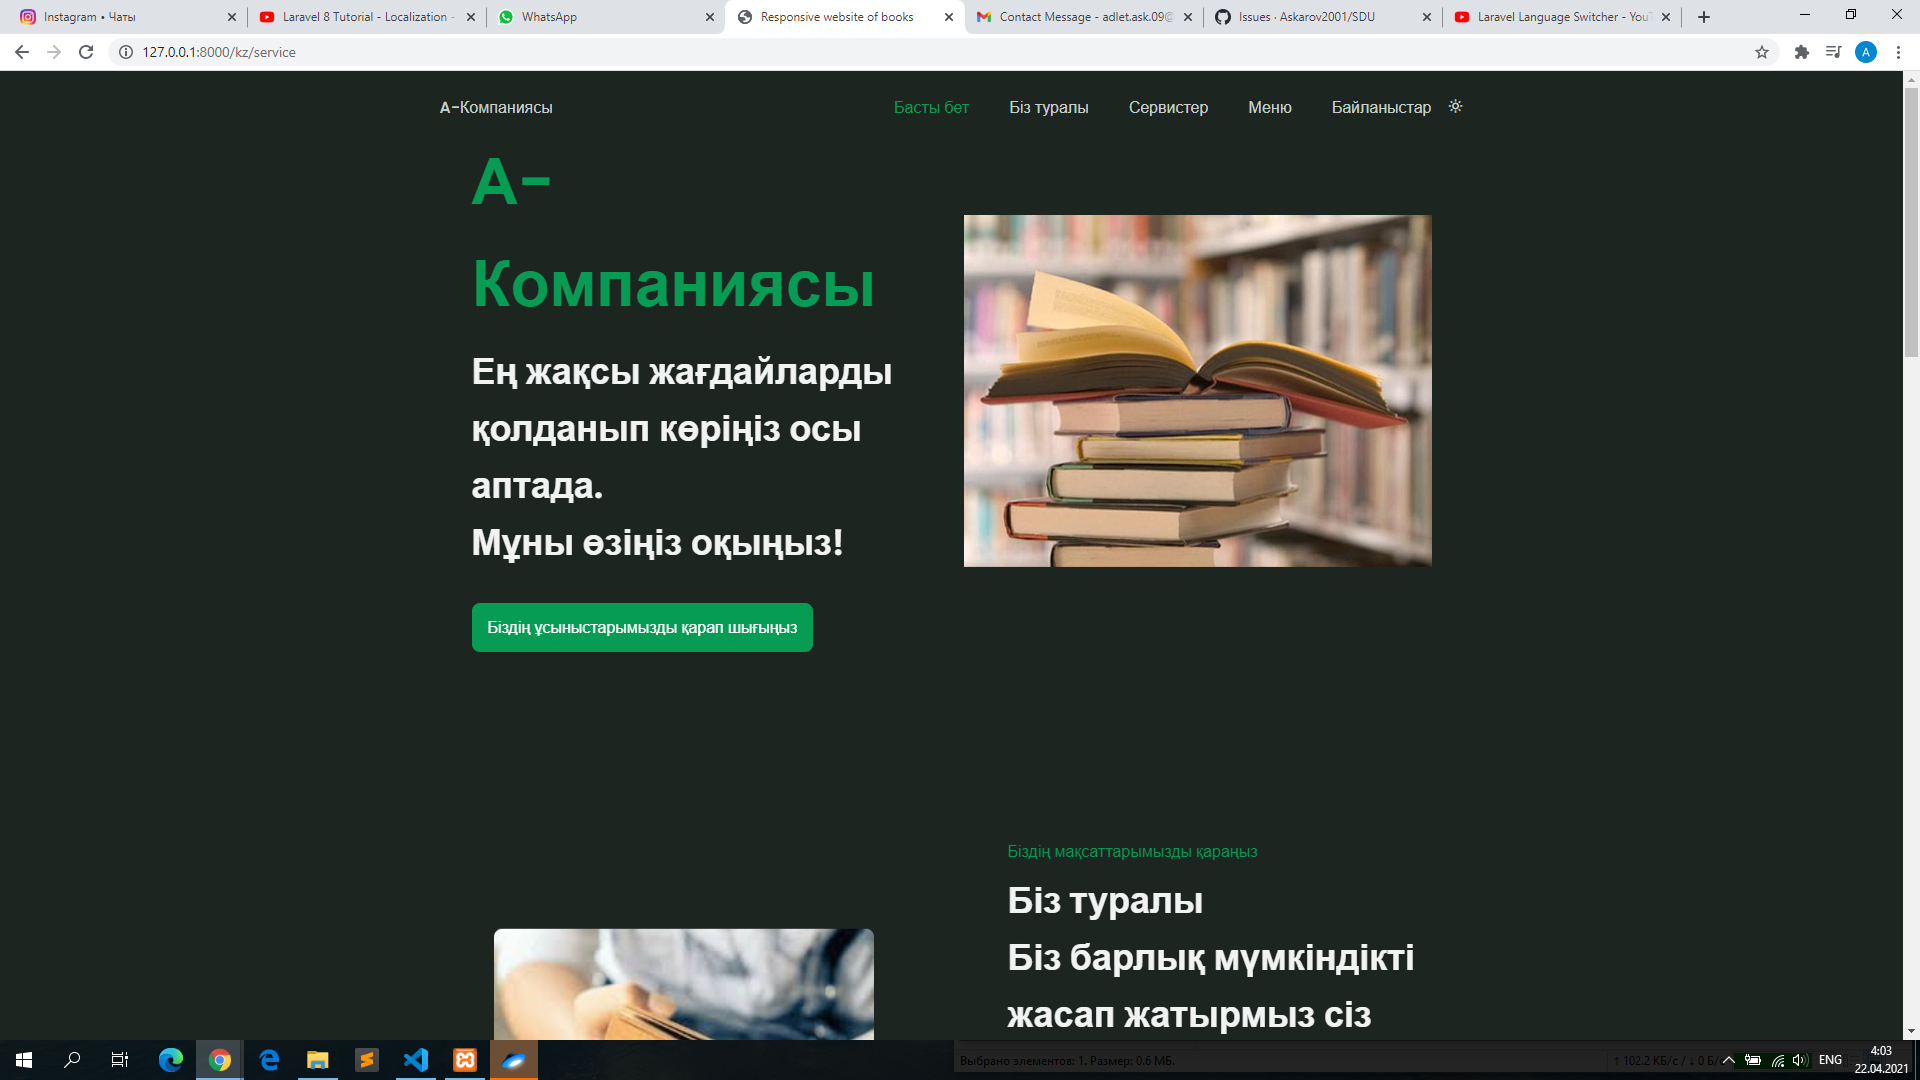Click the 'Біздің мақсаттарымызды қараңыз' link
Viewport: 1920px width, 1080px height.
click(x=1132, y=852)
